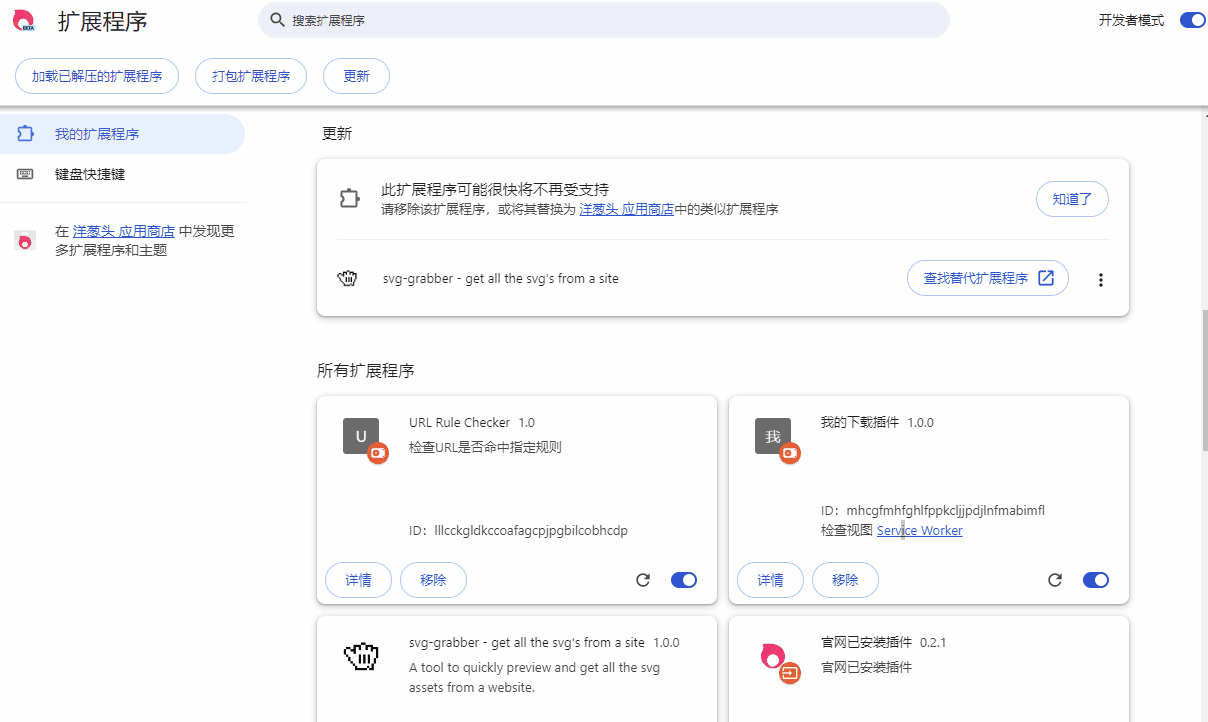The image size is (1208, 722).
Task: Dismiss the warning with 知道了
Action: [x=1072, y=199]
